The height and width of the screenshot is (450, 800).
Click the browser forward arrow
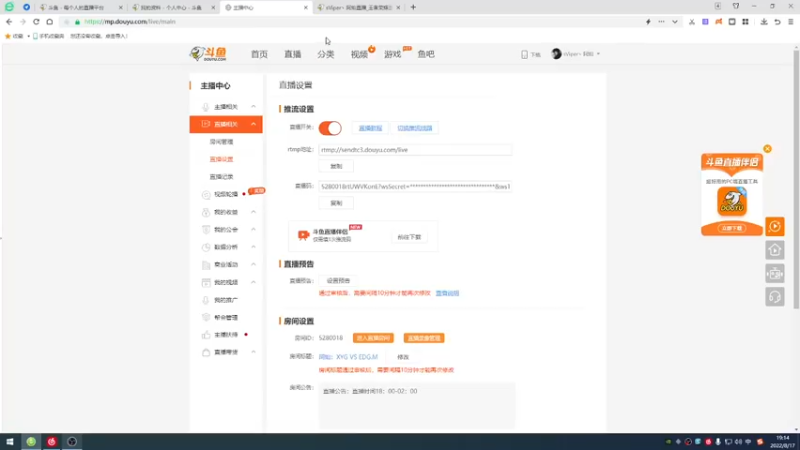tap(22, 21)
